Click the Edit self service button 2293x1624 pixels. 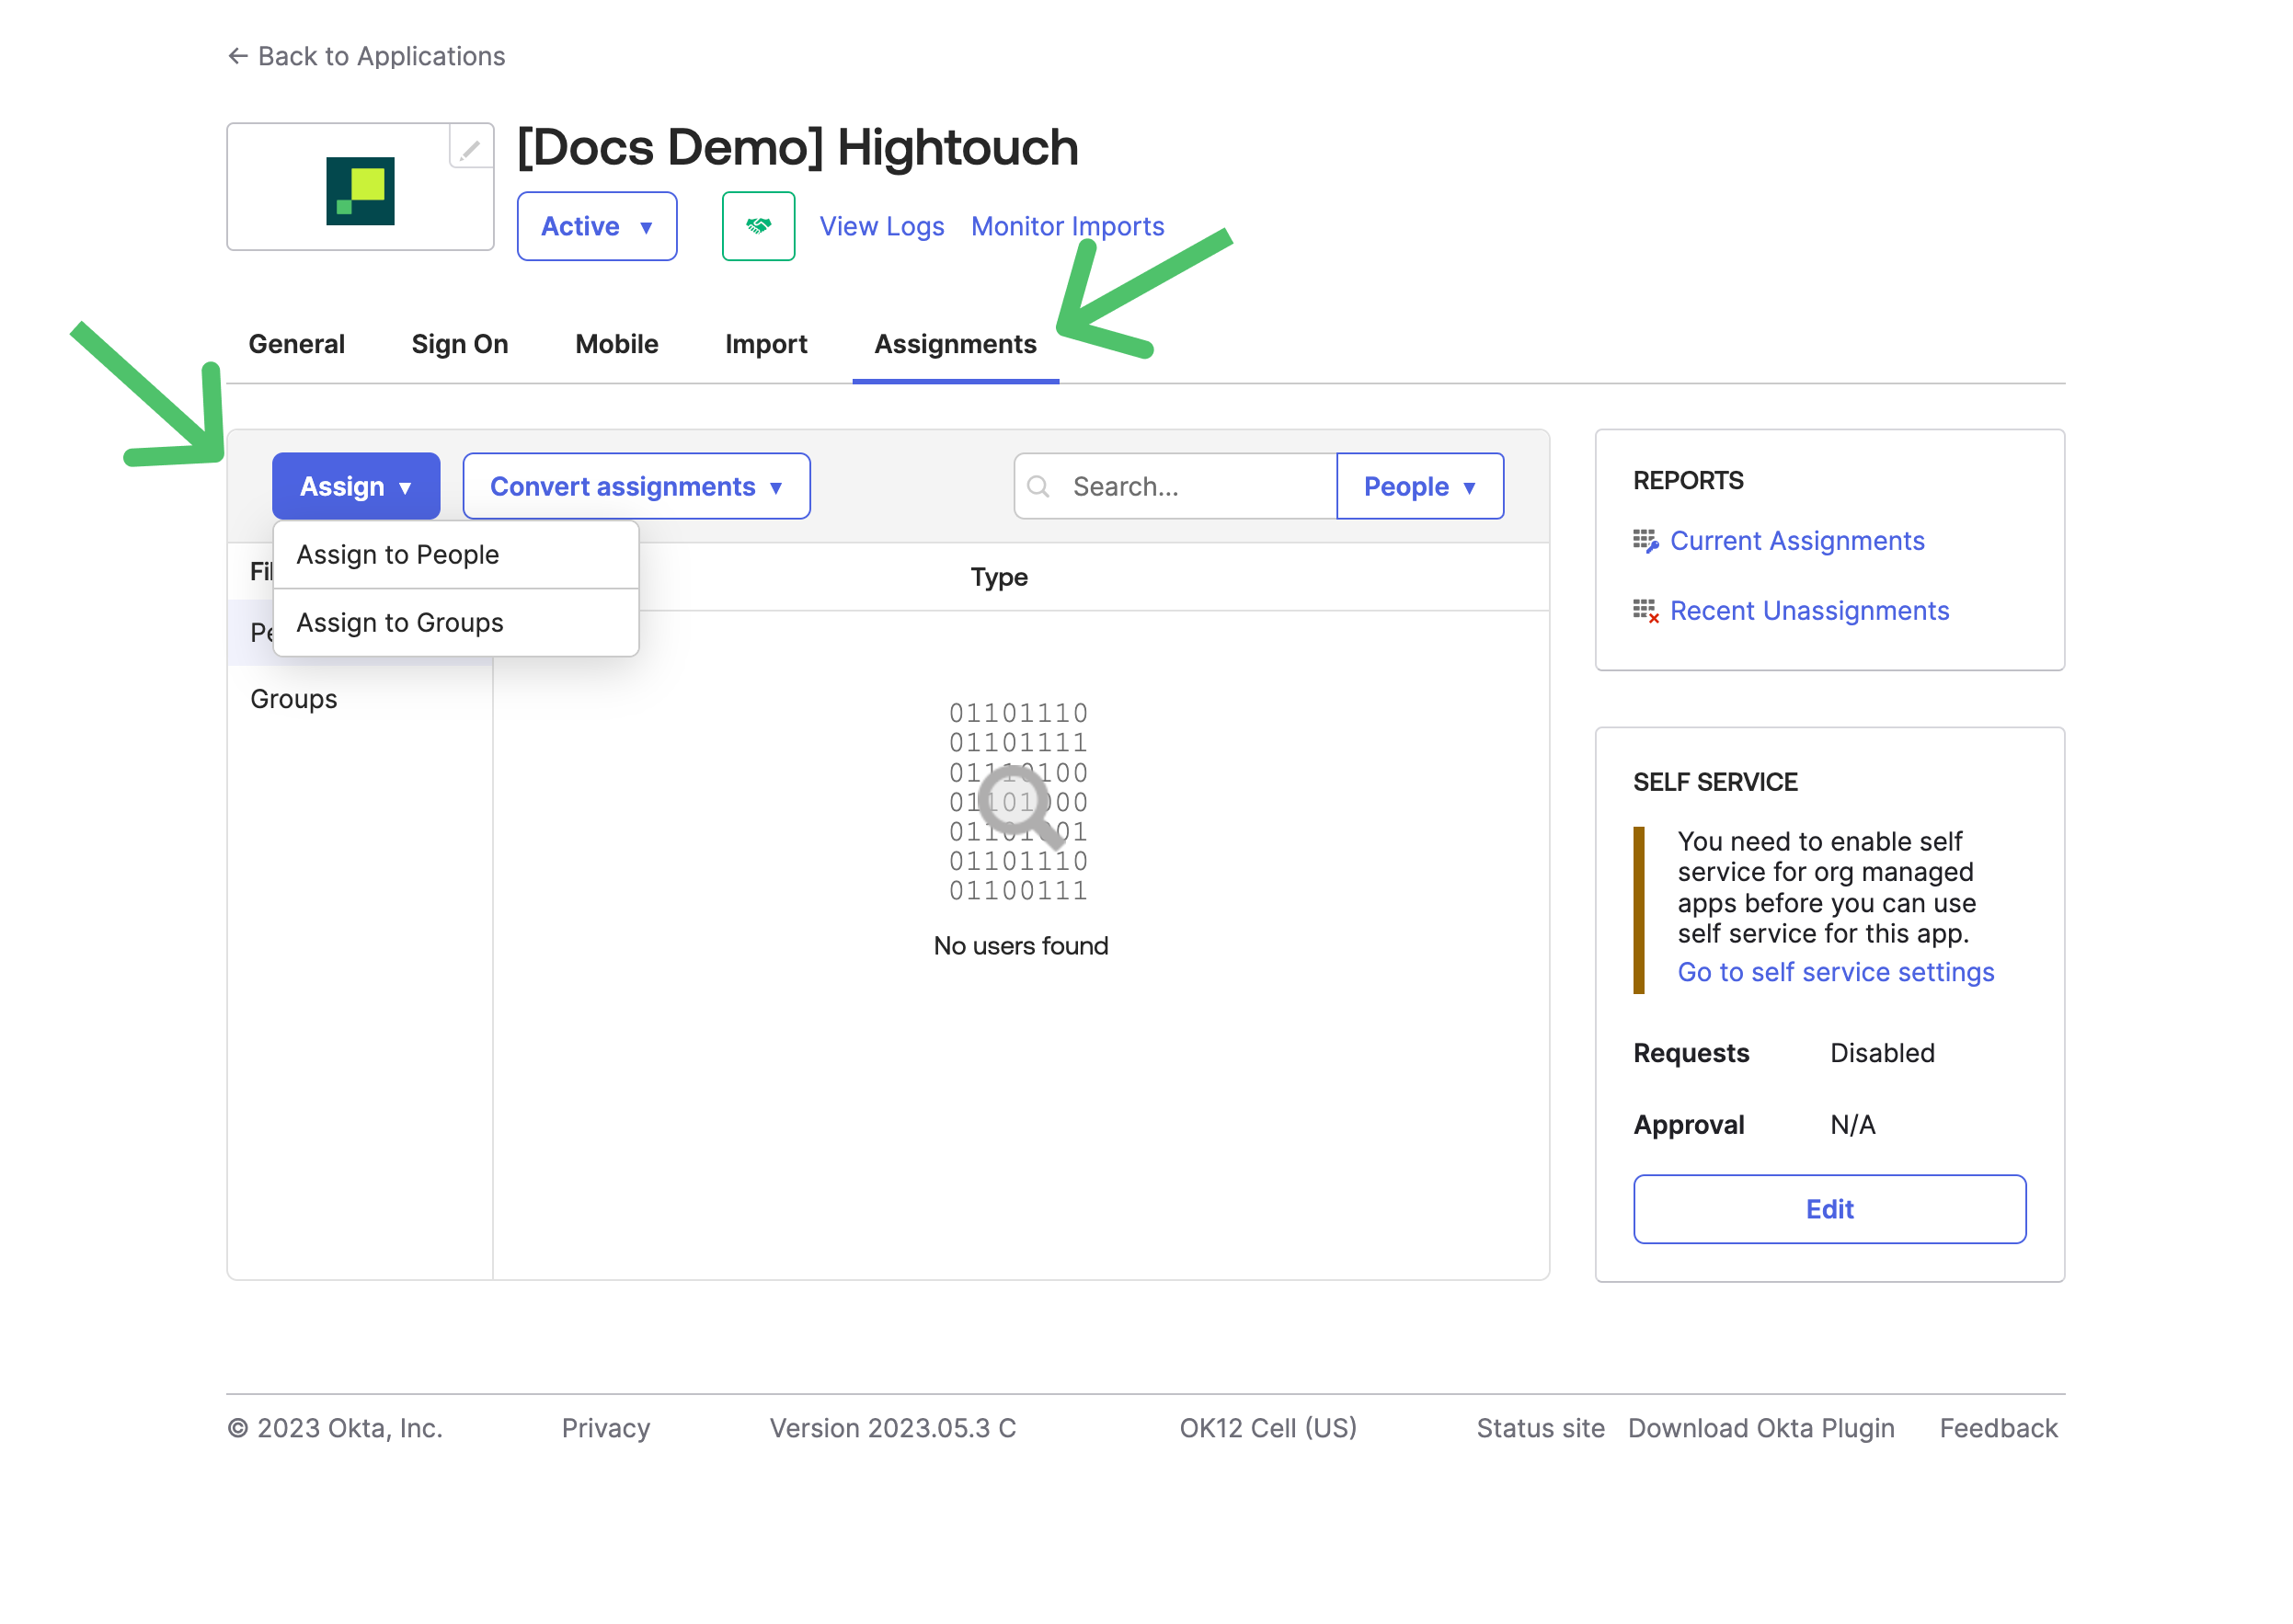[x=1829, y=1209]
